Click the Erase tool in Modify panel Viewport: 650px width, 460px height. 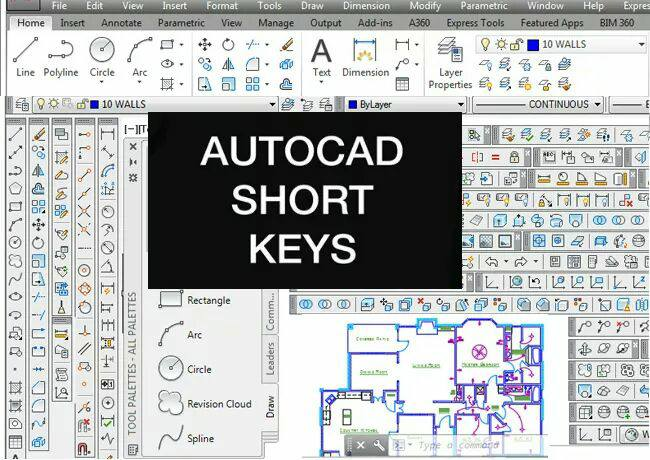pos(286,44)
